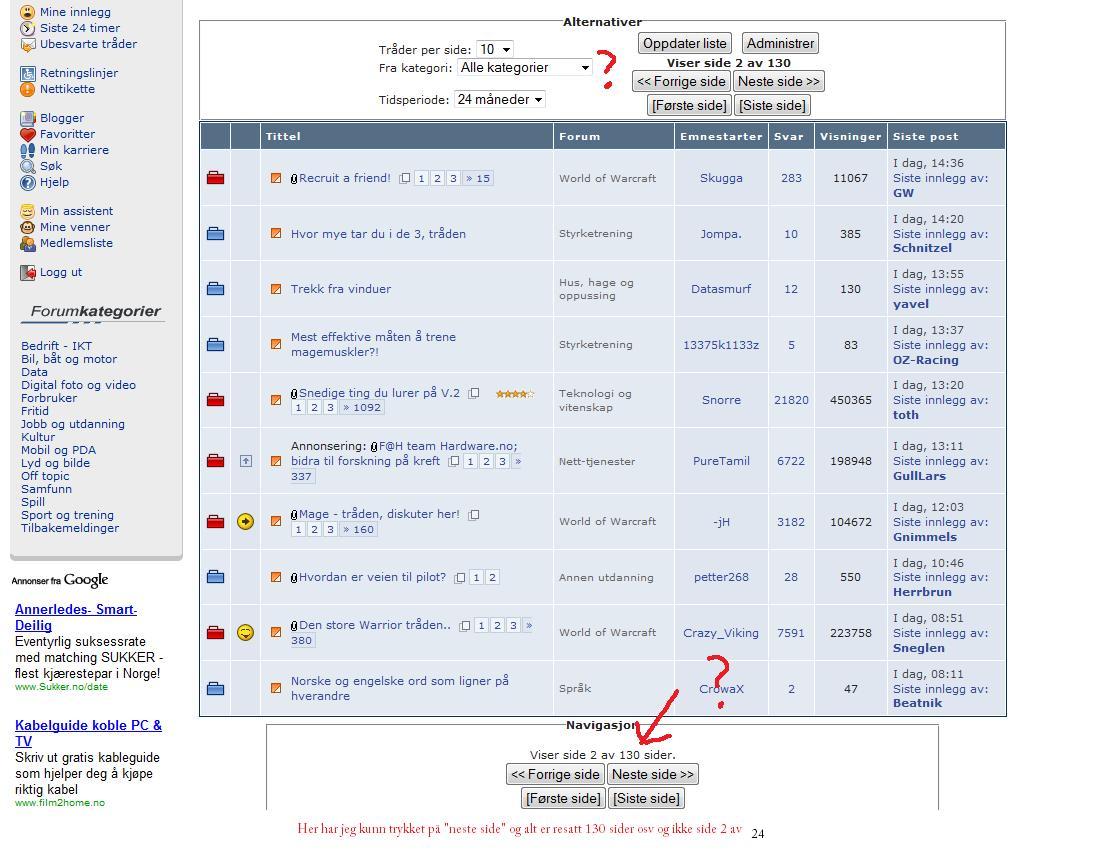Open the Tidsperiode dropdown

(500, 99)
